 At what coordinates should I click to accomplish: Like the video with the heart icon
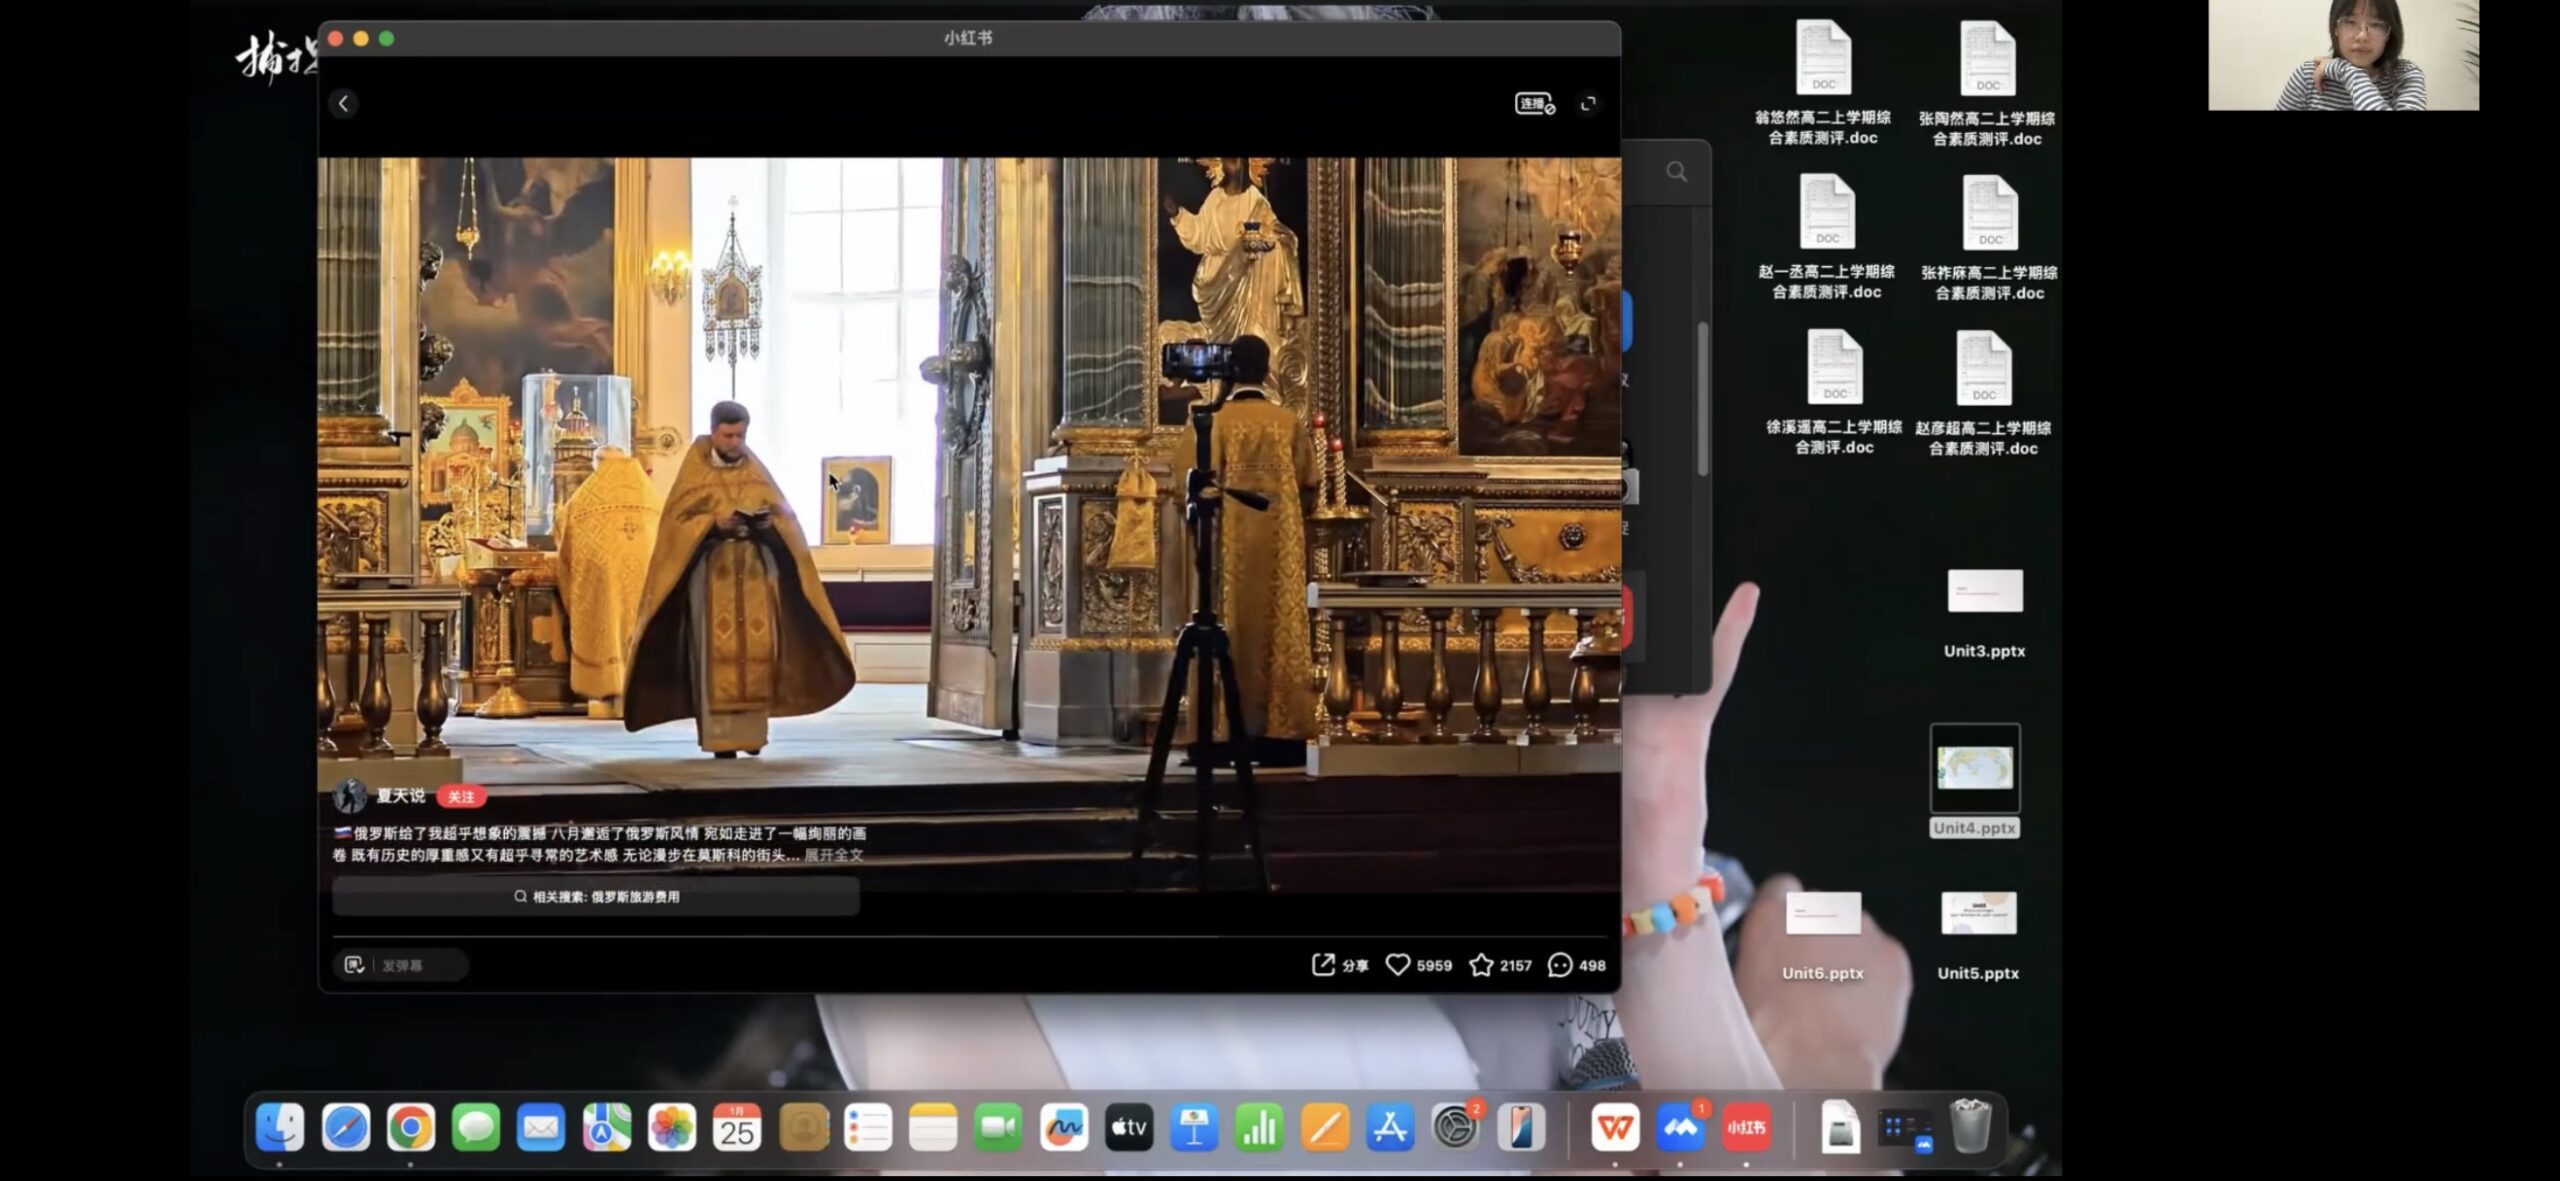pyautogui.click(x=1397, y=965)
